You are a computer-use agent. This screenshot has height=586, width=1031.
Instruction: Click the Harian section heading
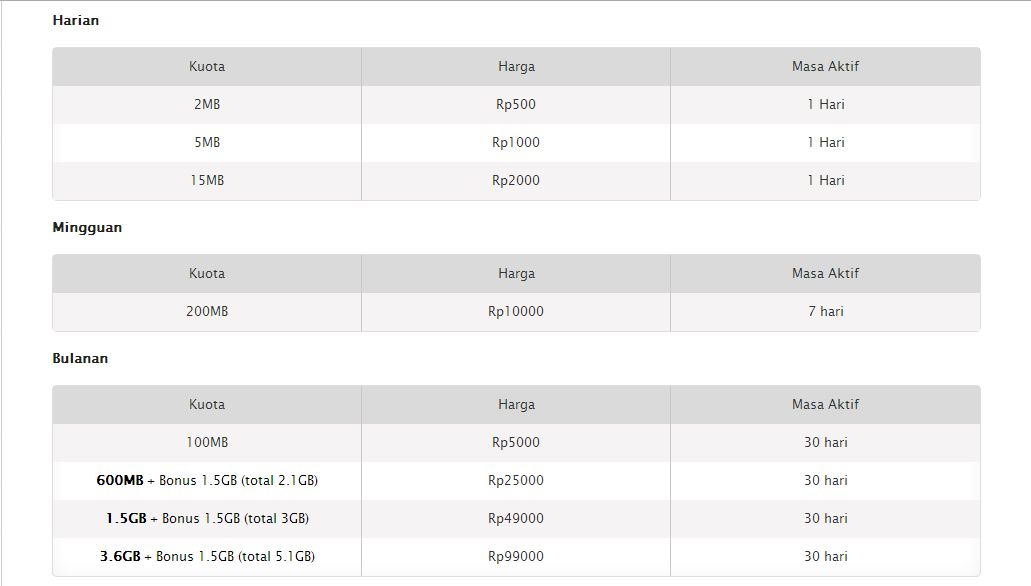pos(76,20)
